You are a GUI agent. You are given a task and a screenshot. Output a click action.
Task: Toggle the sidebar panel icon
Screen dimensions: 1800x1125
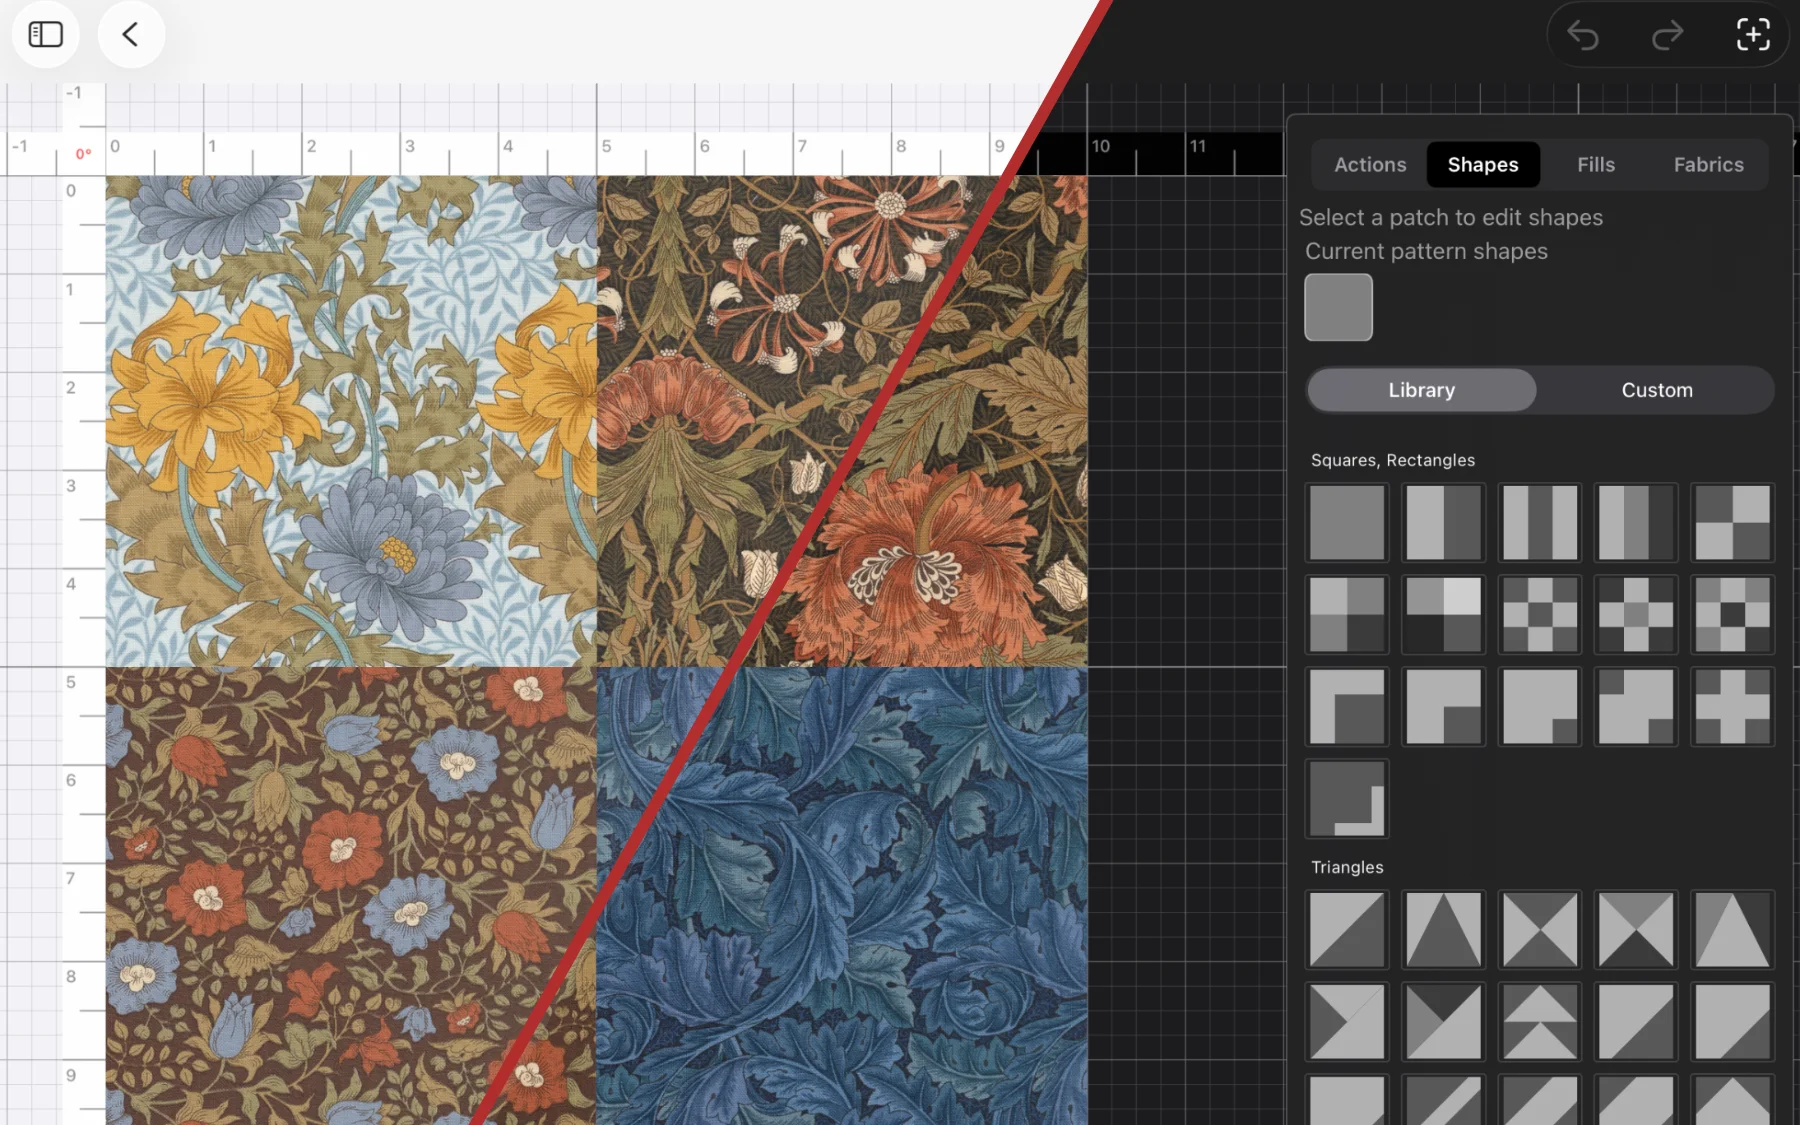tap(45, 34)
